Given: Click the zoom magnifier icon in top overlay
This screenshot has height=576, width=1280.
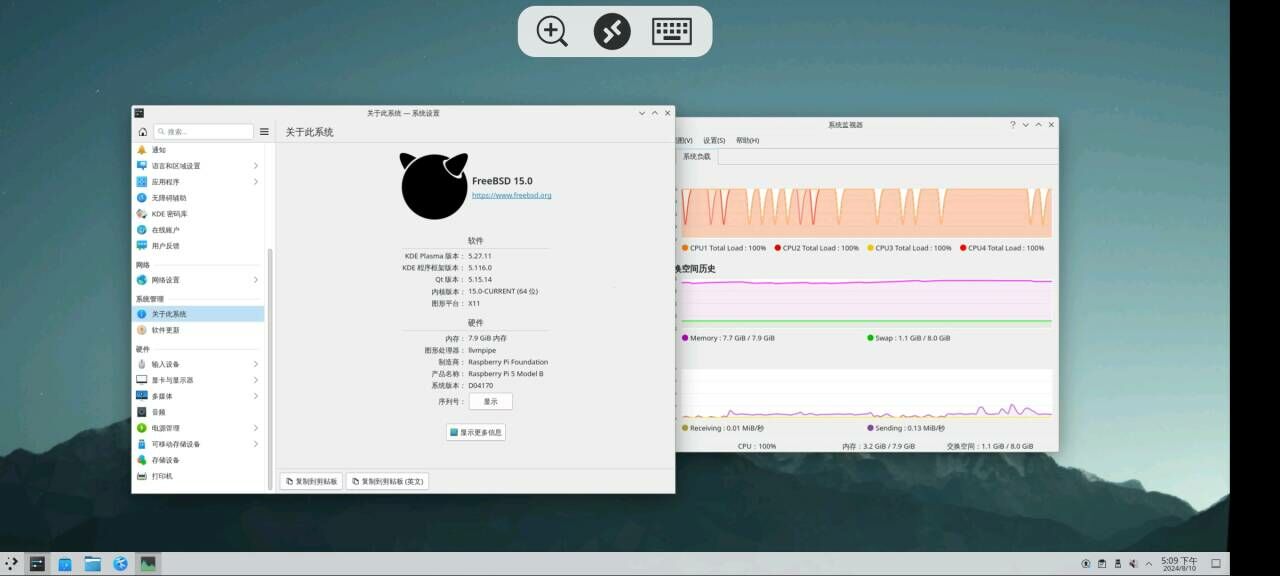Looking at the screenshot, I should [x=552, y=31].
